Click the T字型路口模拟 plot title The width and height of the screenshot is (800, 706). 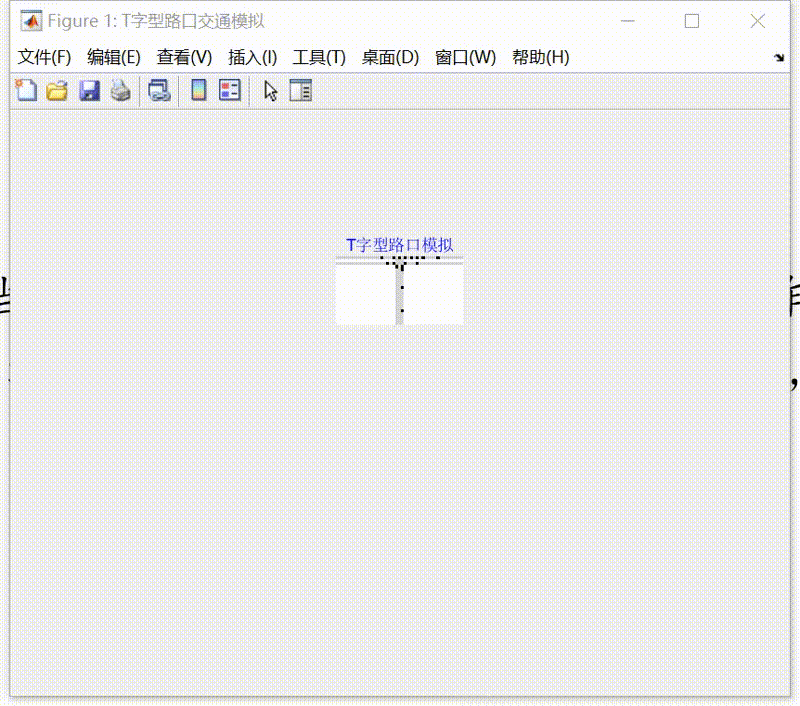coord(400,244)
